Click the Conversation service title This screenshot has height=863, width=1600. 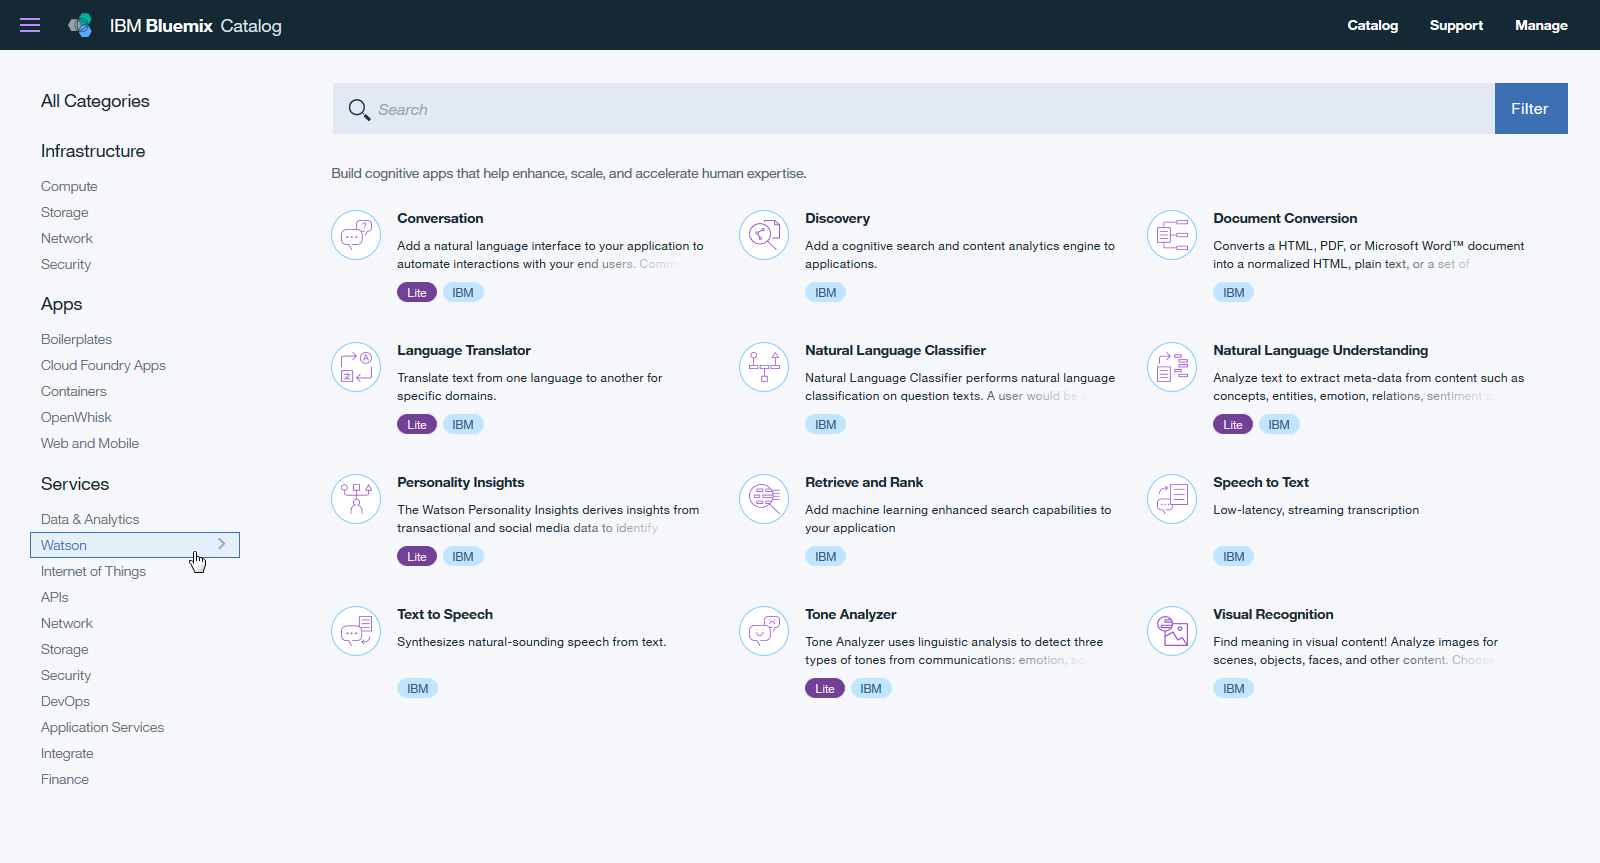[x=440, y=218]
